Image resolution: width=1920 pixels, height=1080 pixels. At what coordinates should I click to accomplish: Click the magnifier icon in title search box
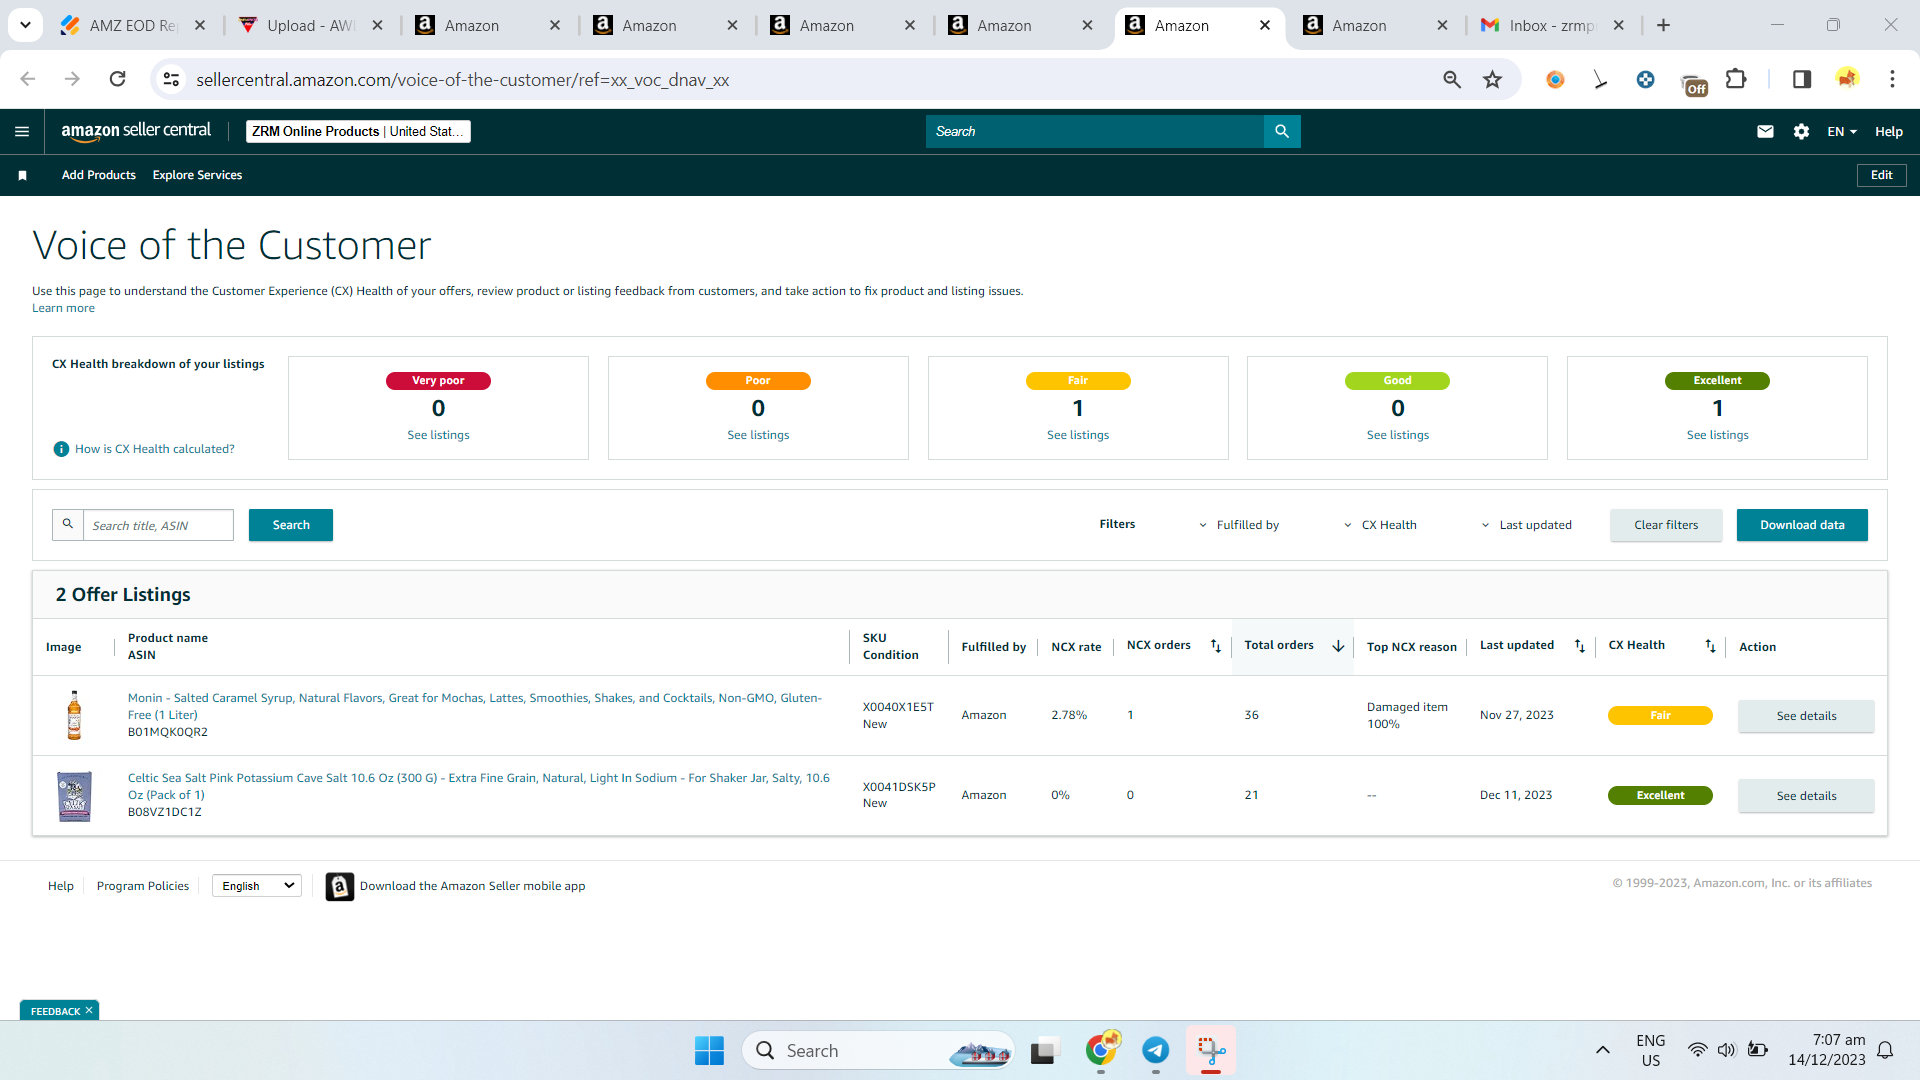[68, 524]
